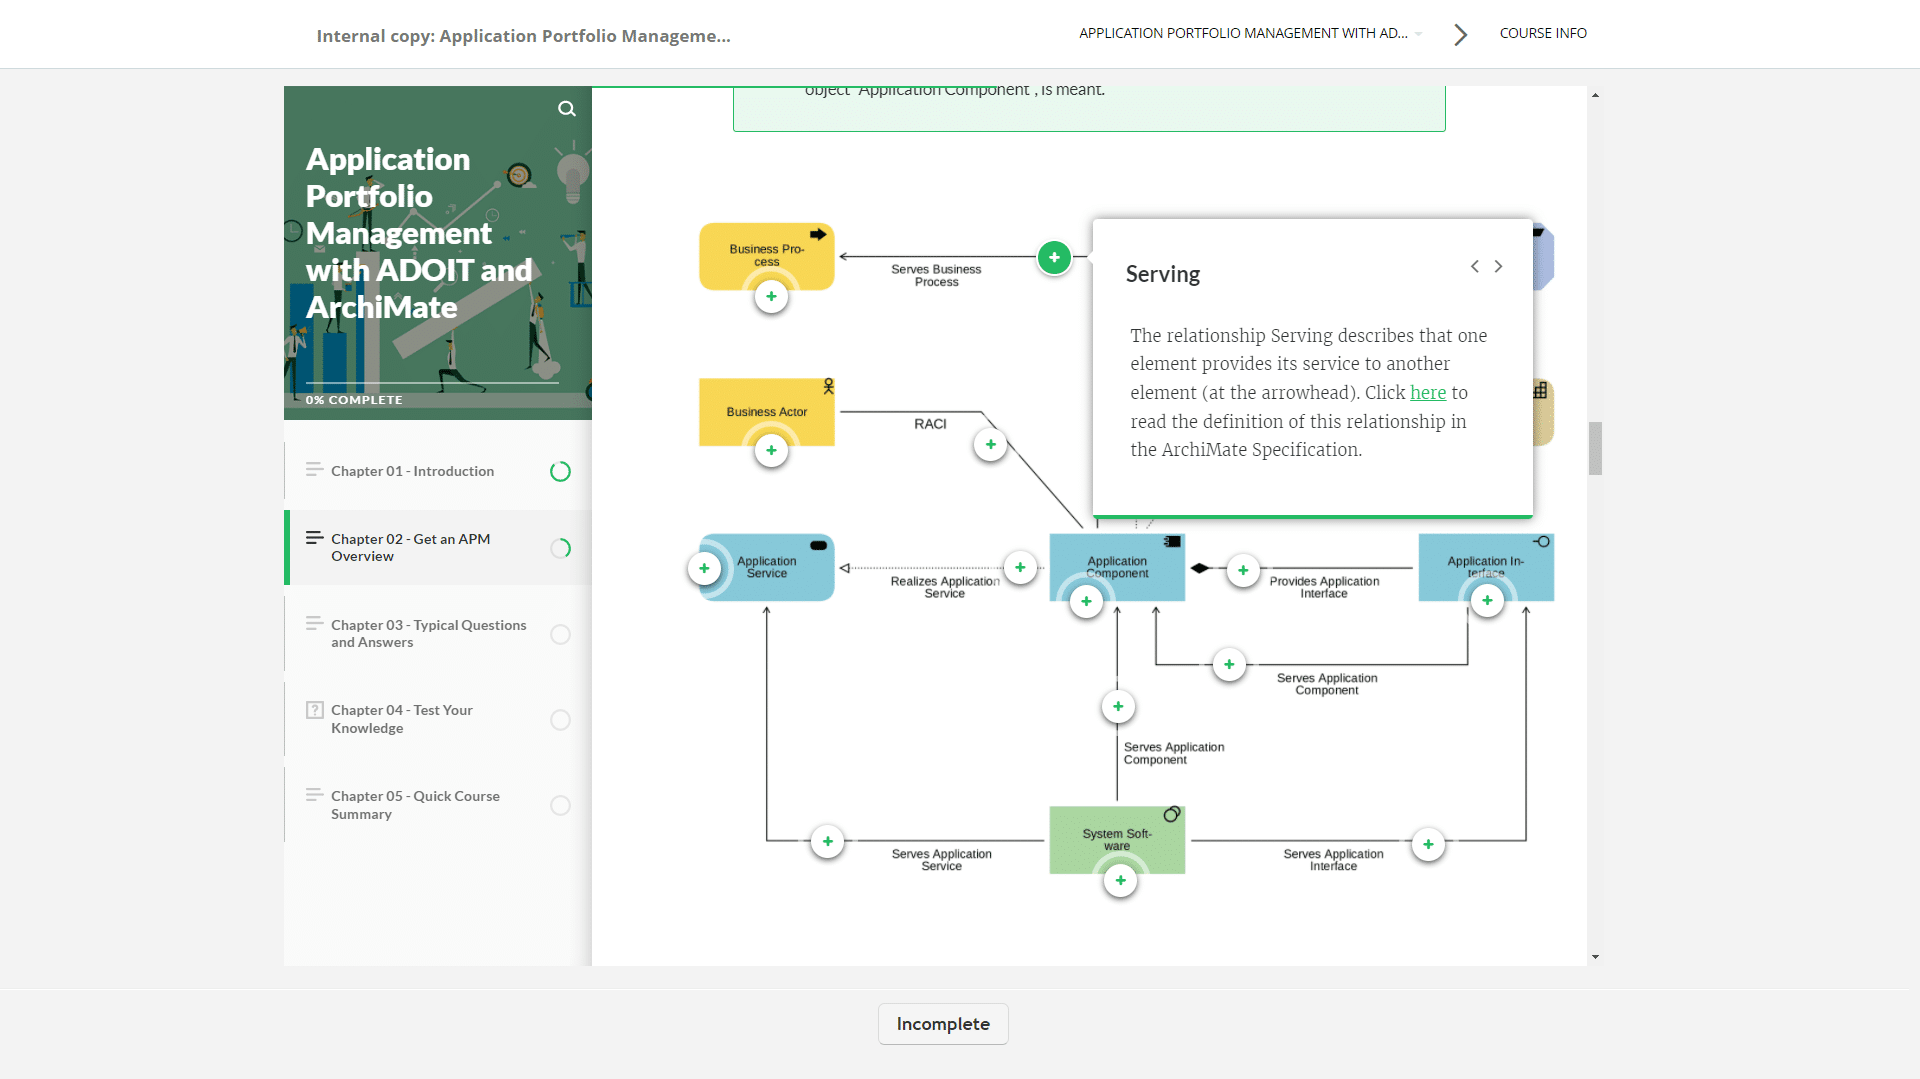
Task: Click Chapter 04 completion circle
Action: point(560,720)
